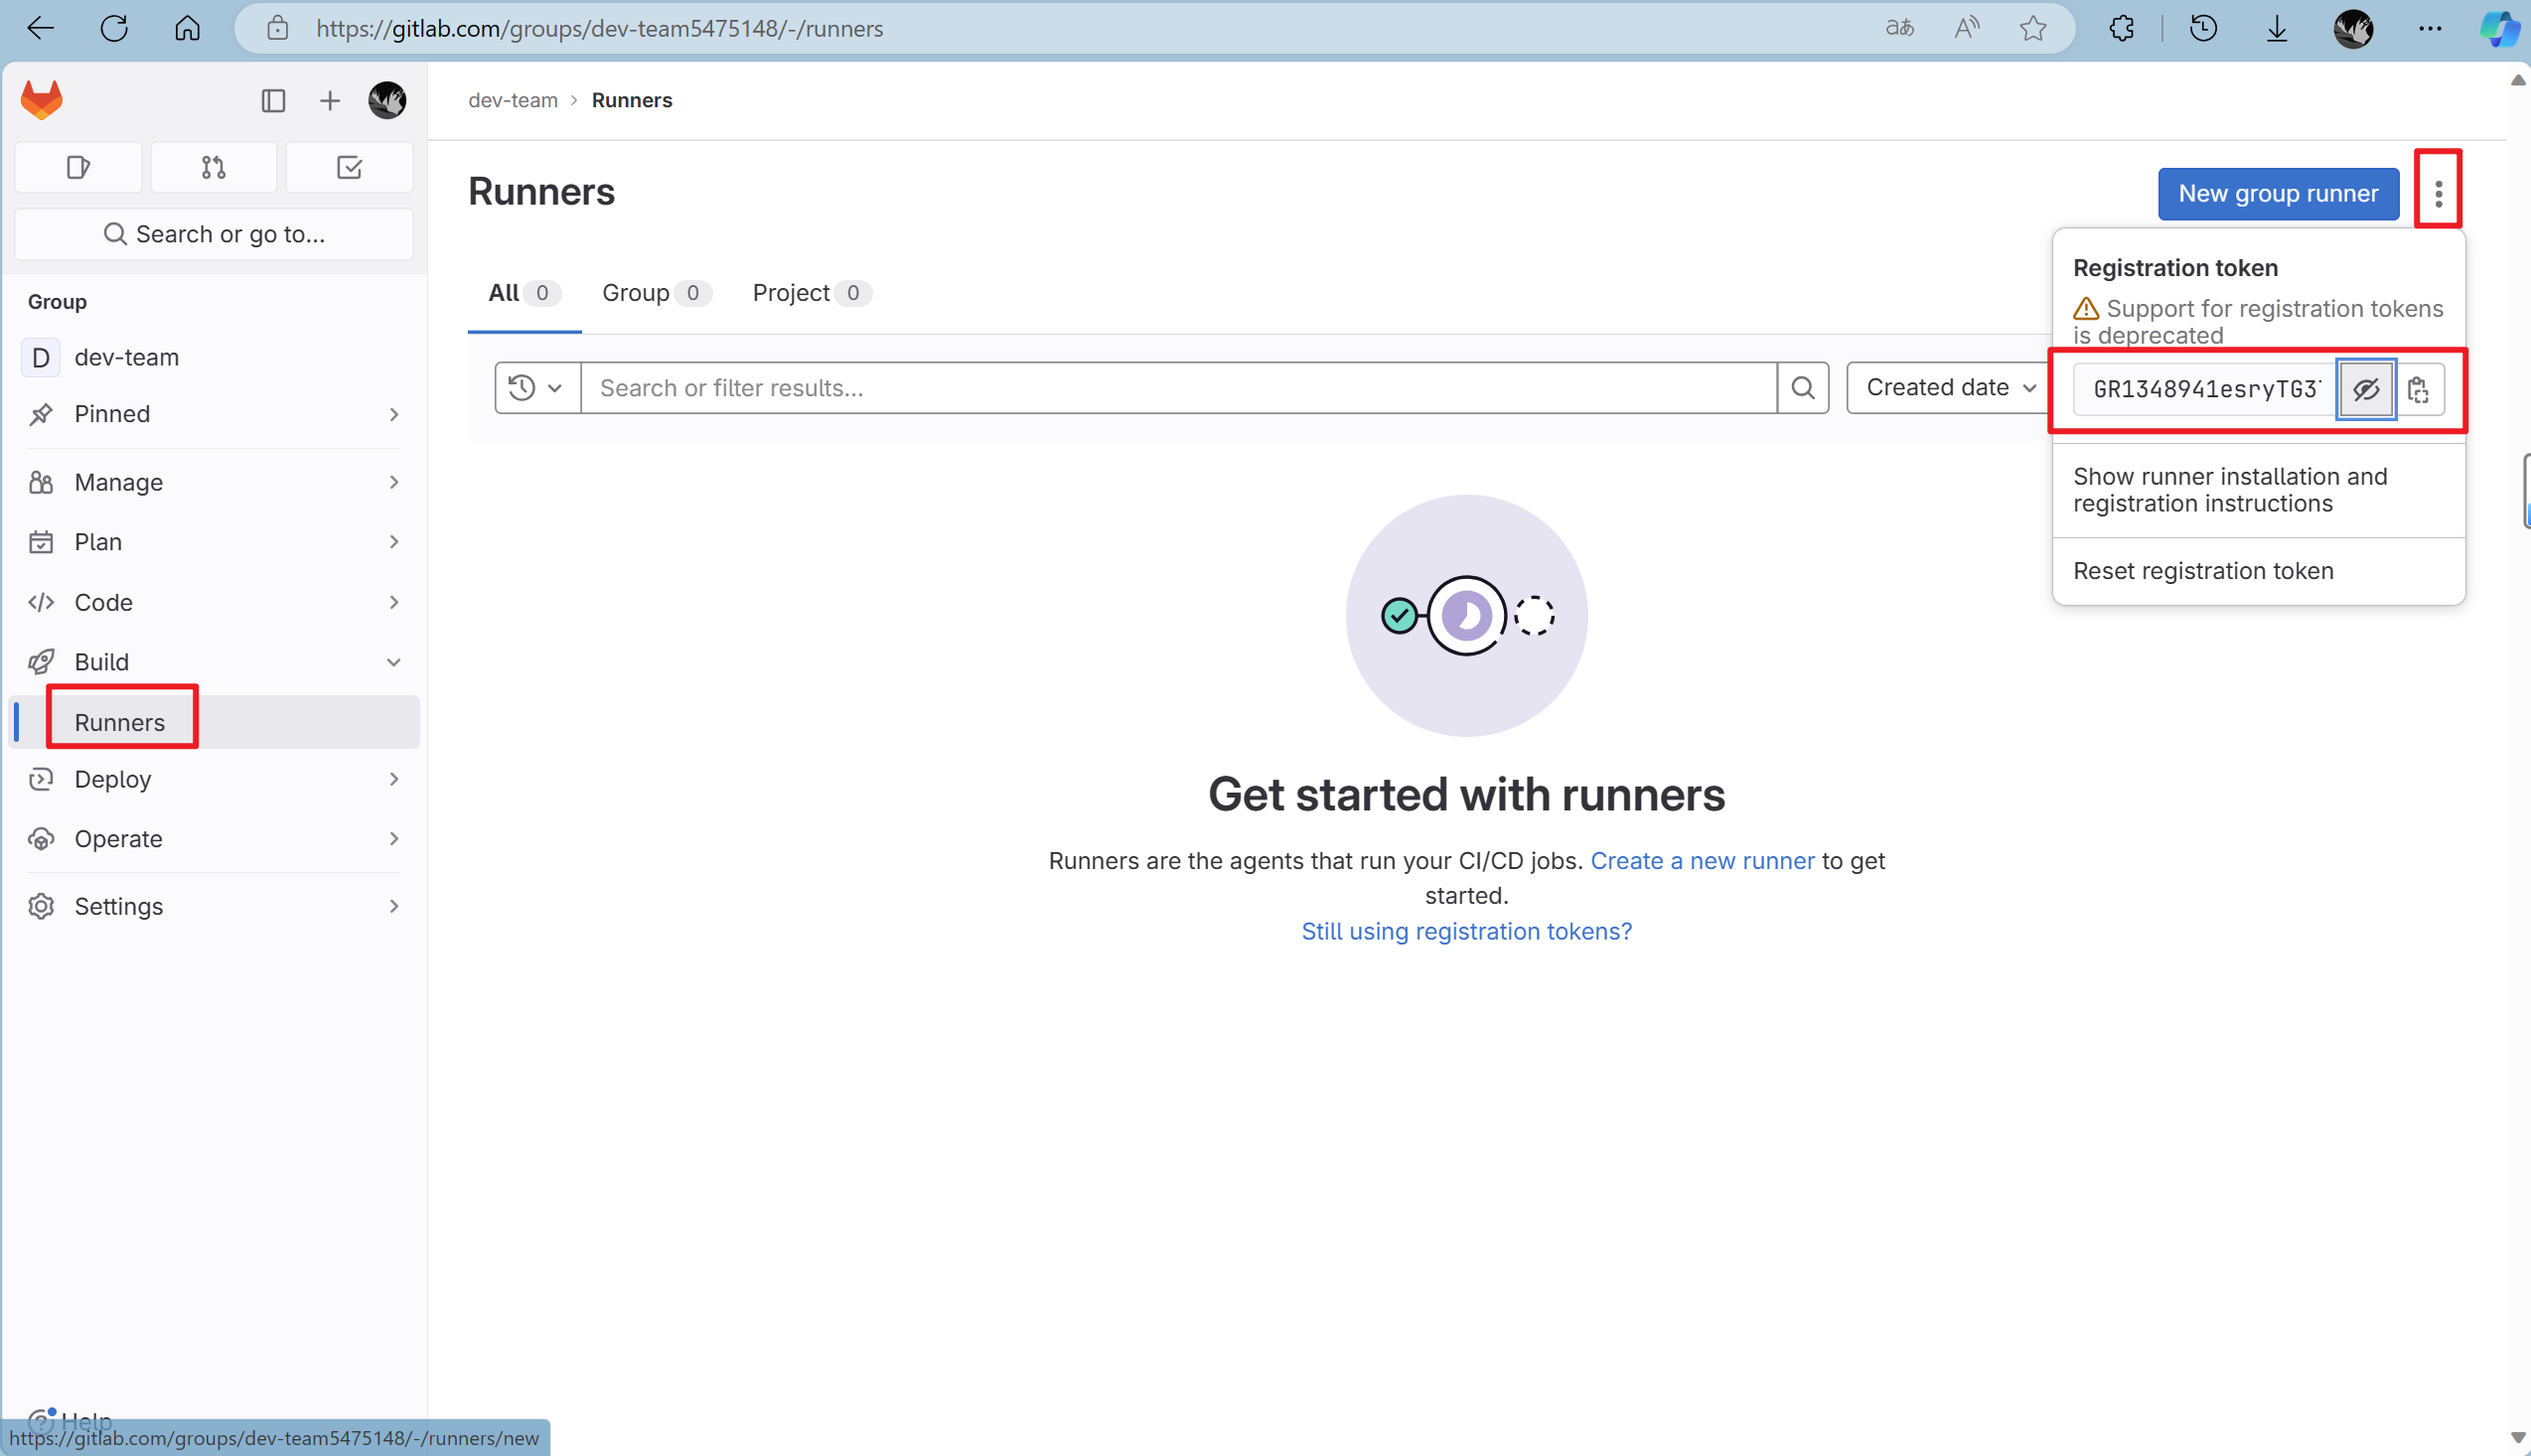2531x1456 pixels.
Task: Collapse the Build section in sidebar
Action: (393, 661)
